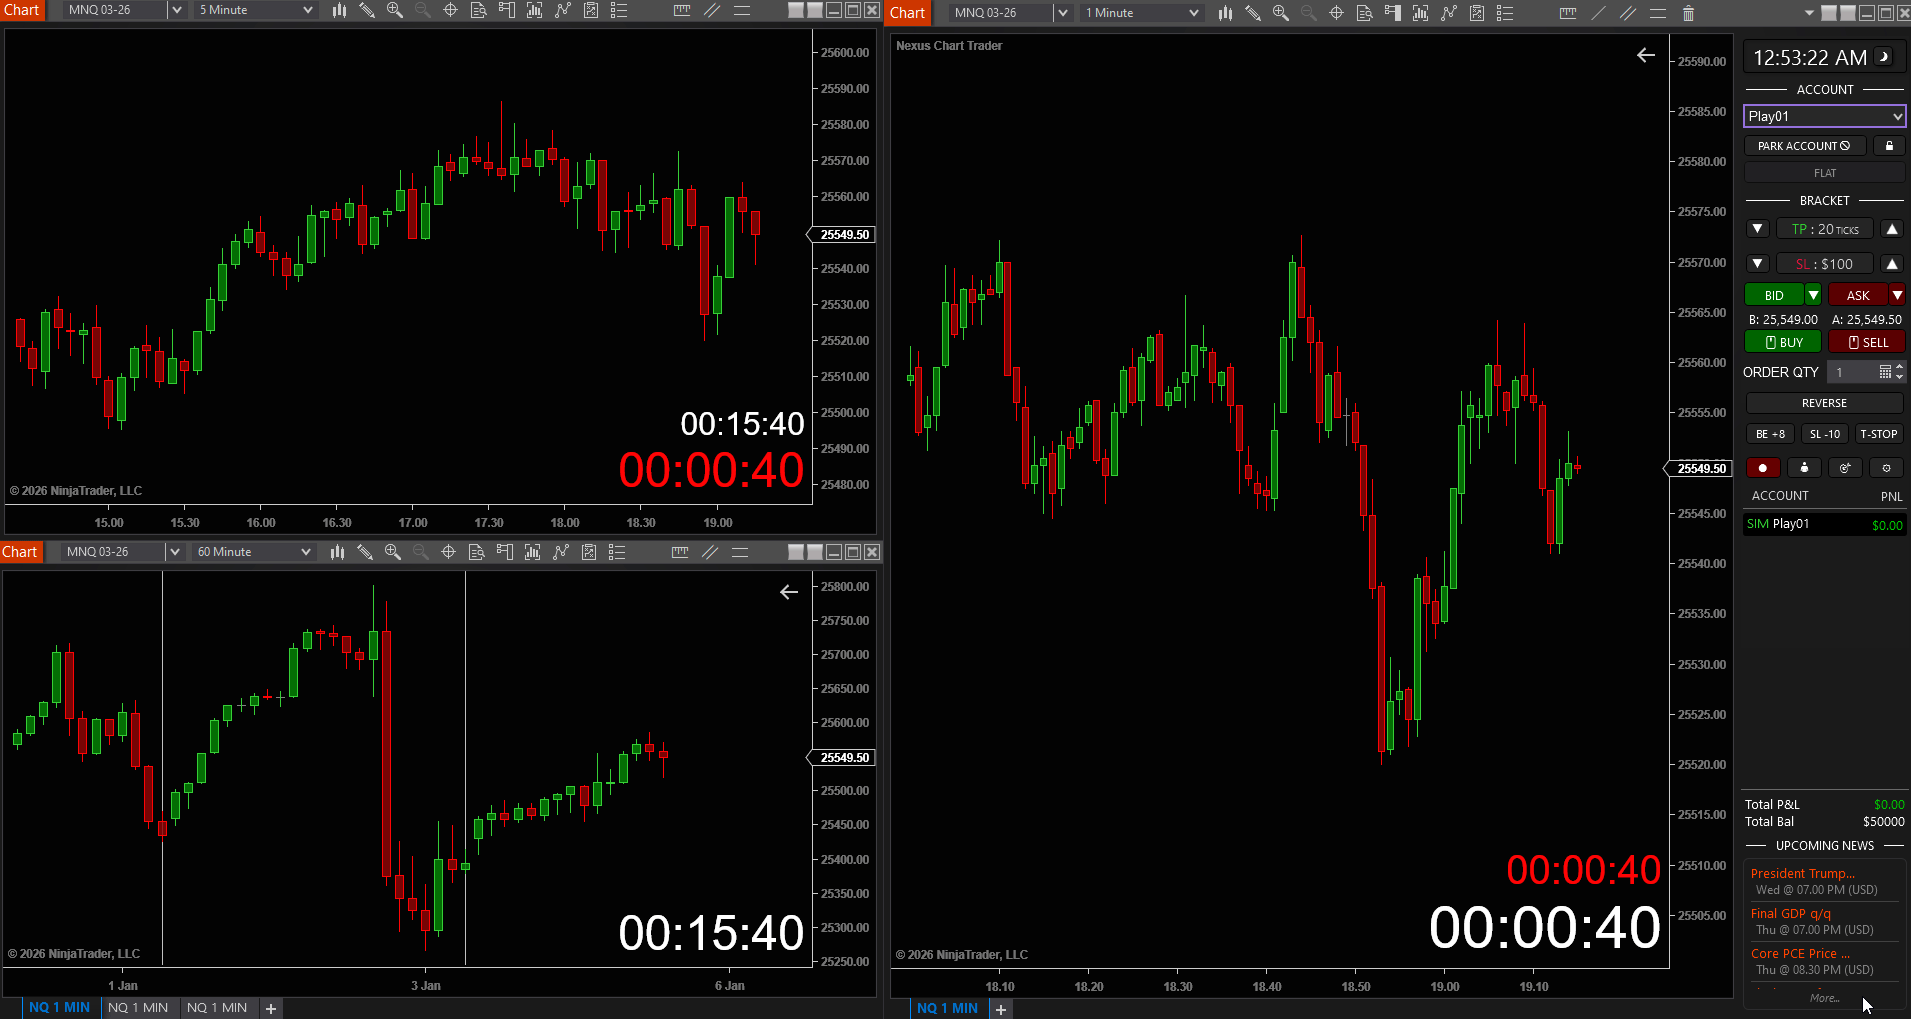
Task: Open the 5 Minute interval dropdown
Action: tap(253, 10)
